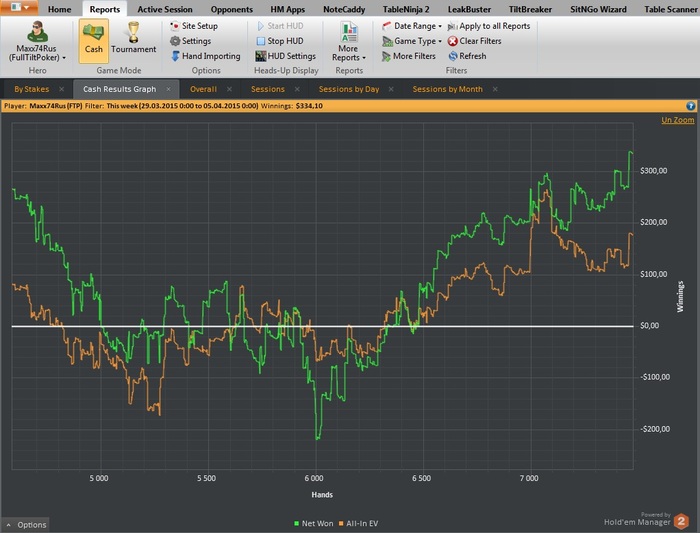Open the SitNGo Wizard tab
This screenshot has height=533, width=700.
coord(598,9)
